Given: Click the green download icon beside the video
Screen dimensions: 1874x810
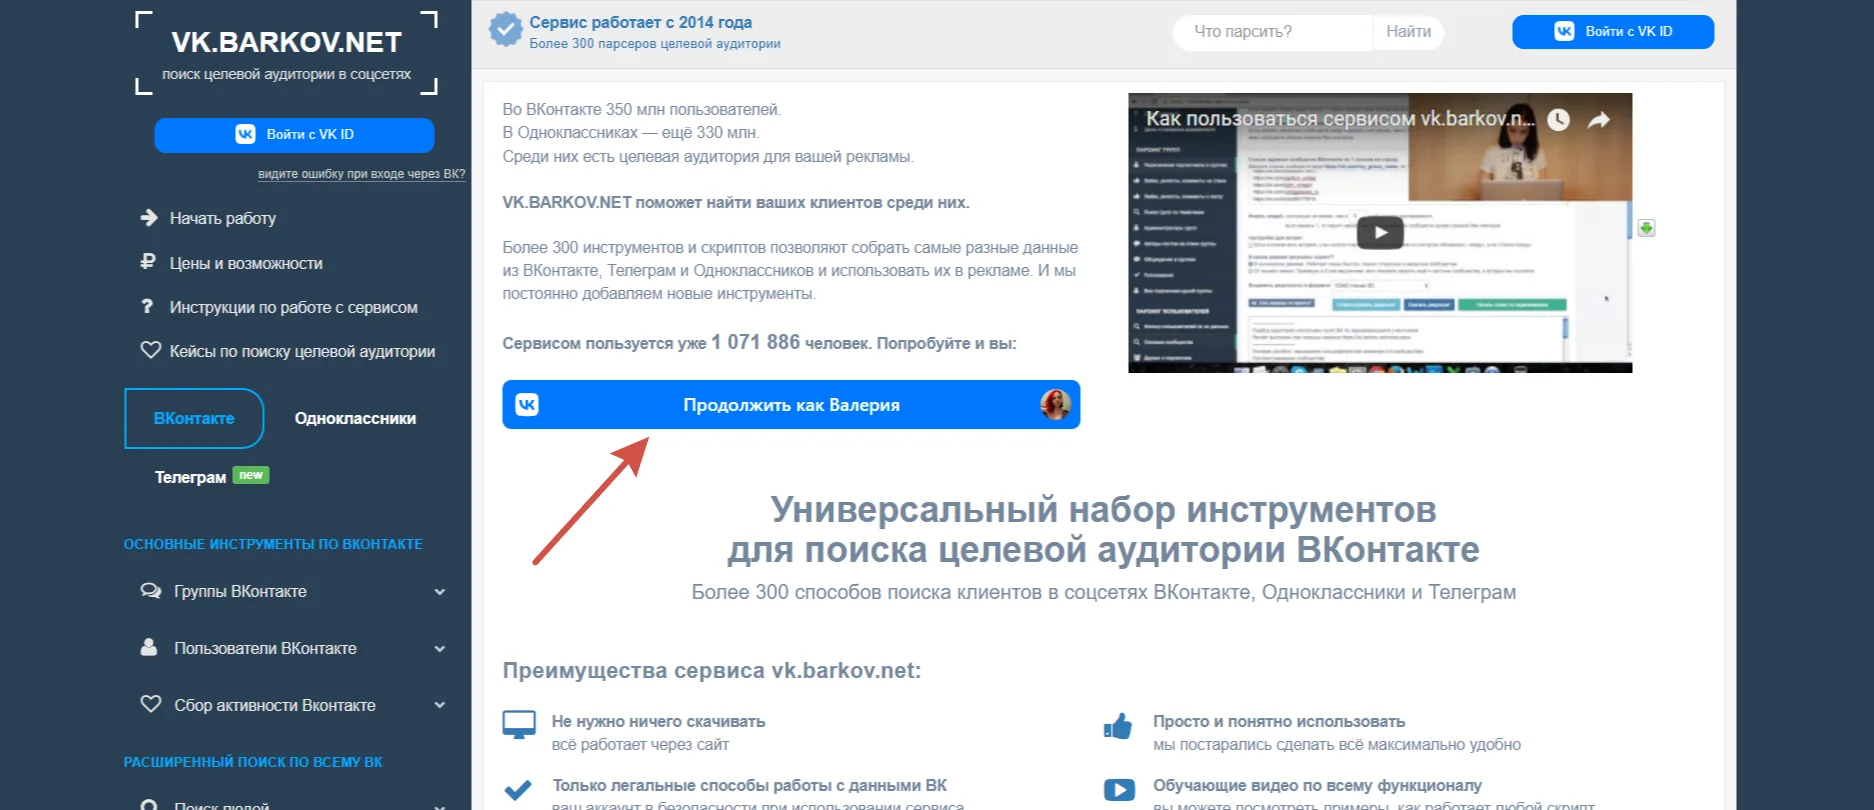Looking at the screenshot, I should click(1646, 228).
